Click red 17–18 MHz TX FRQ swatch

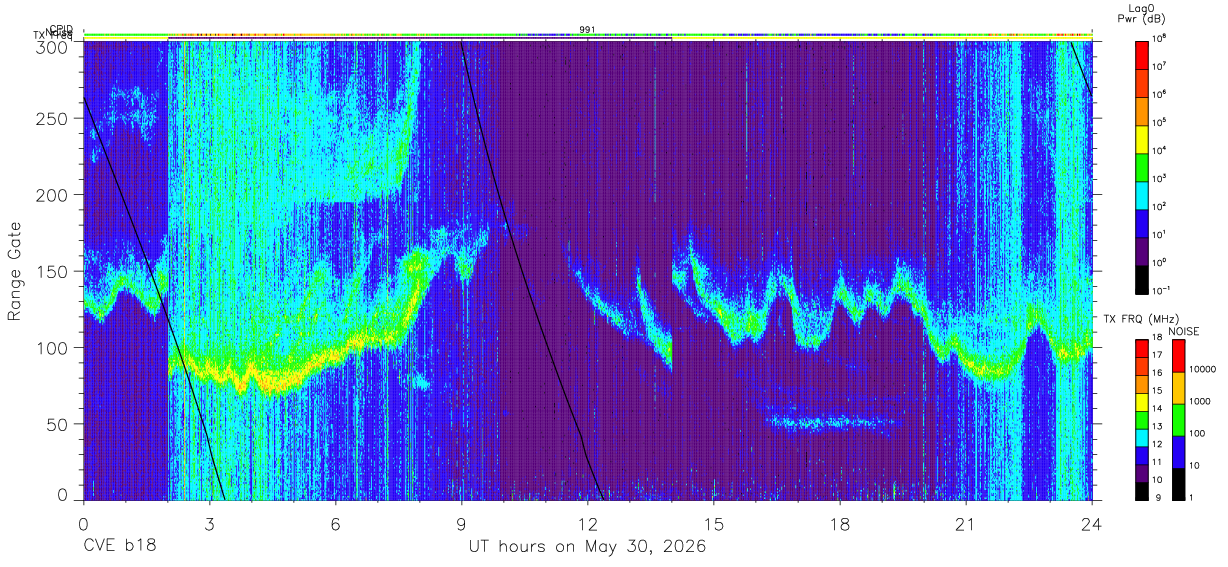[1142, 349]
